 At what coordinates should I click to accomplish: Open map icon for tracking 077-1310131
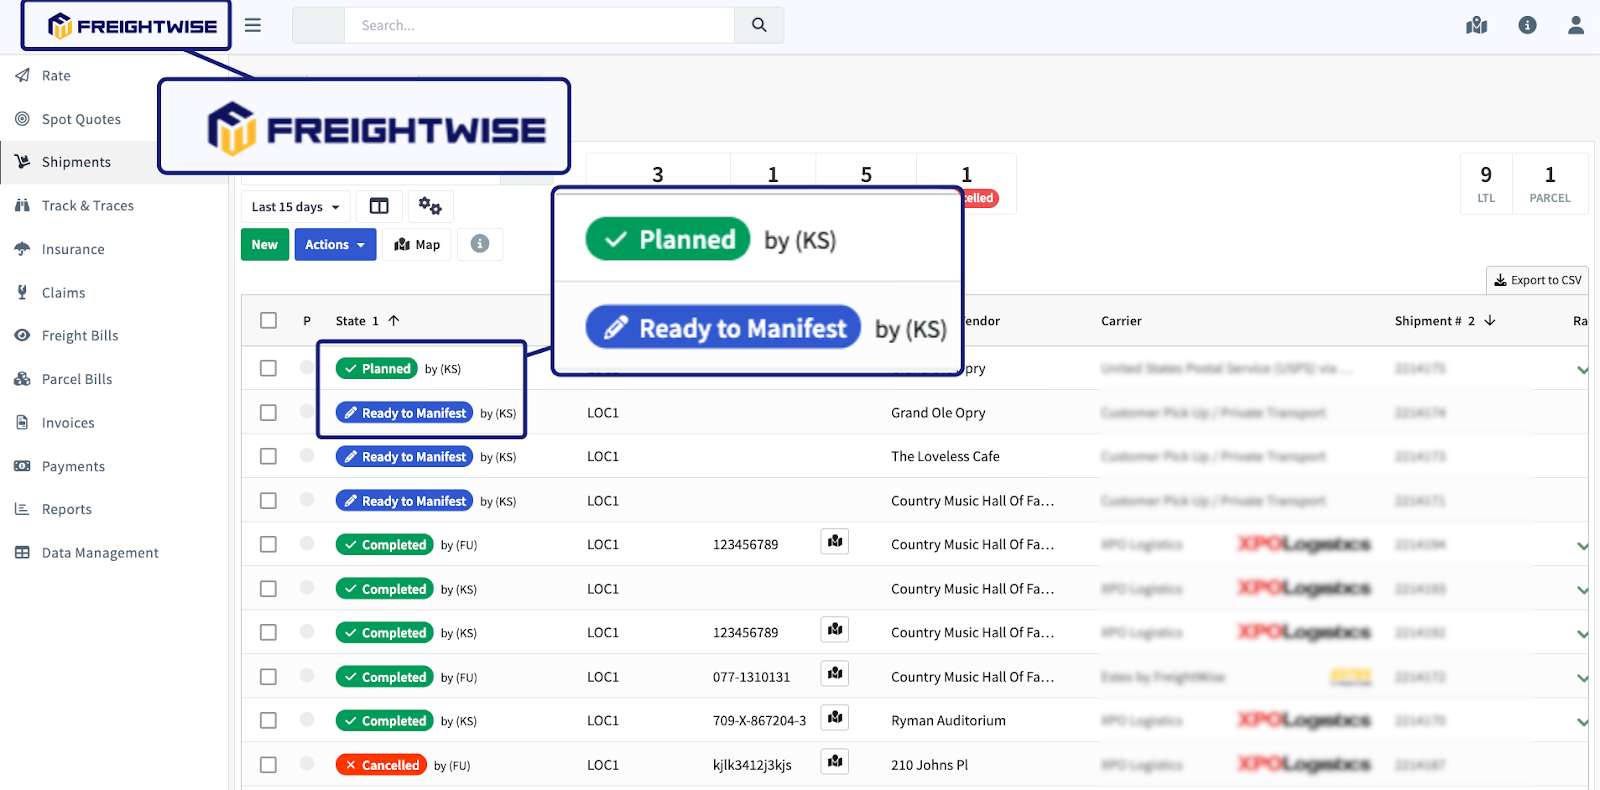pyautogui.click(x=835, y=673)
